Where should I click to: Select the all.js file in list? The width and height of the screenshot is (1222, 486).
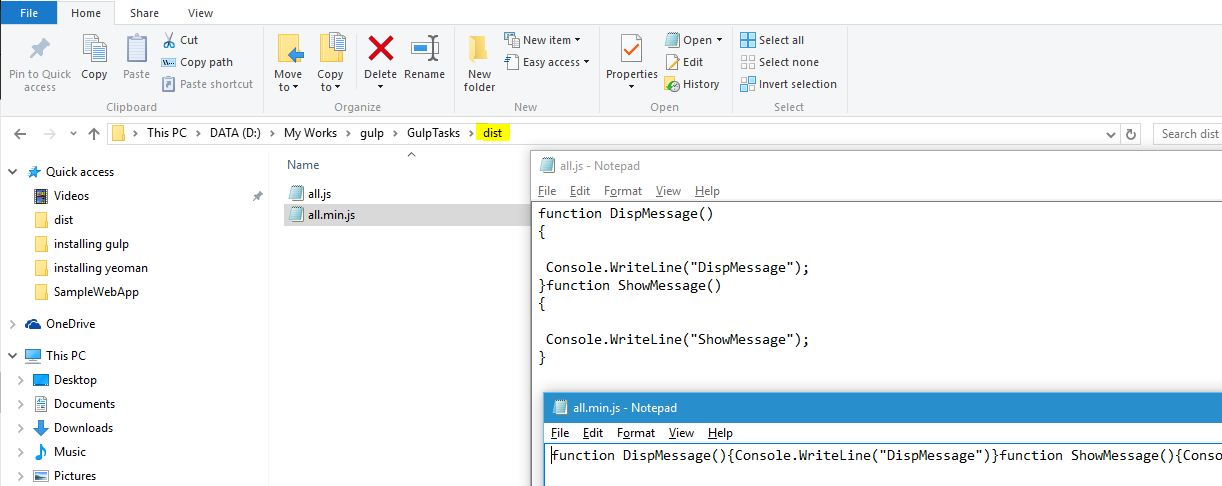(x=319, y=193)
